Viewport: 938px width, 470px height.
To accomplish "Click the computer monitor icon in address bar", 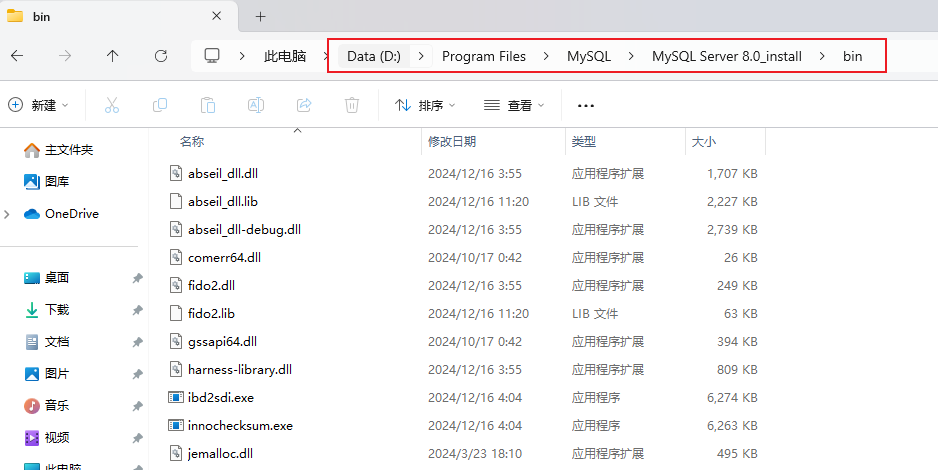I will click(212, 56).
